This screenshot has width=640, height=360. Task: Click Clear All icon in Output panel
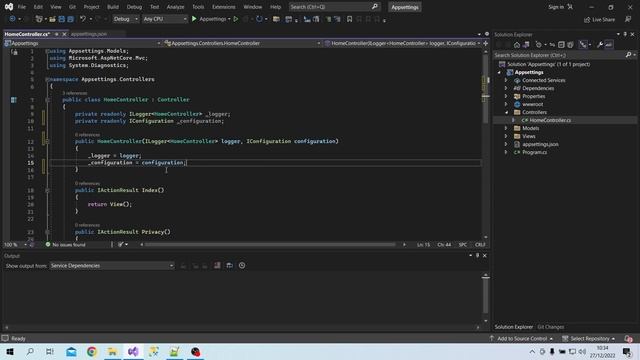[x=217, y=266]
